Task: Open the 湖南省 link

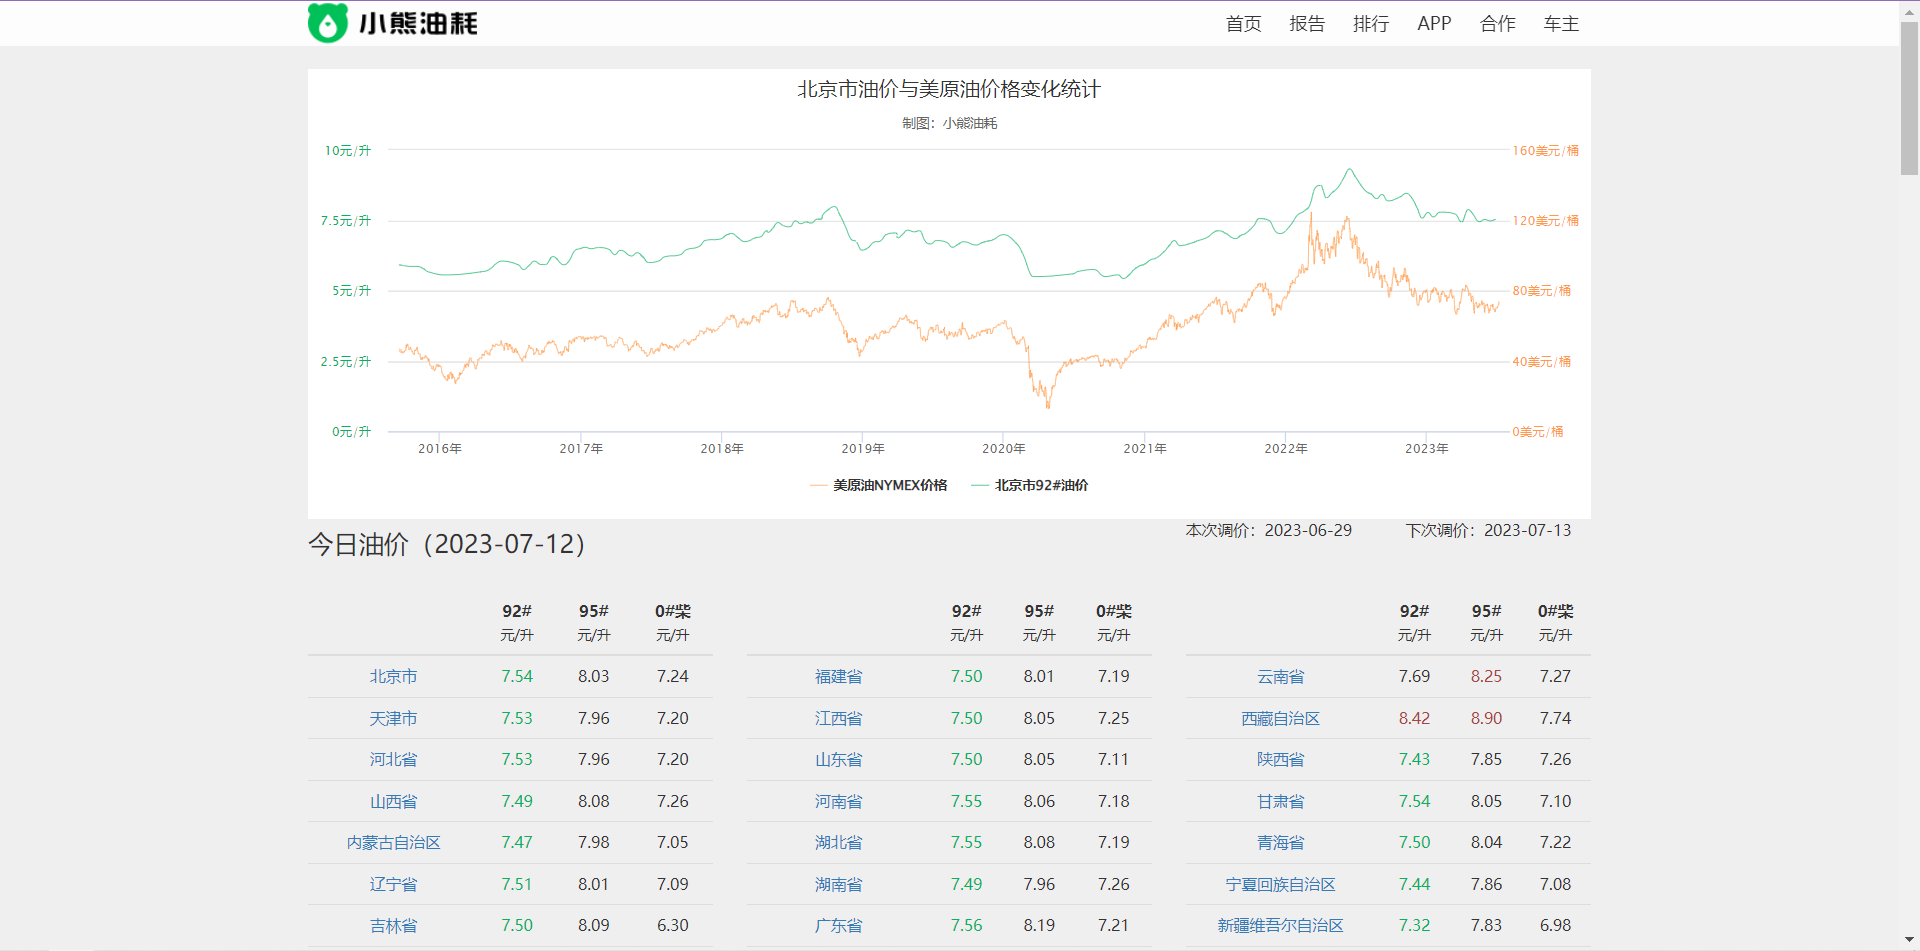Action: point(838,884)
